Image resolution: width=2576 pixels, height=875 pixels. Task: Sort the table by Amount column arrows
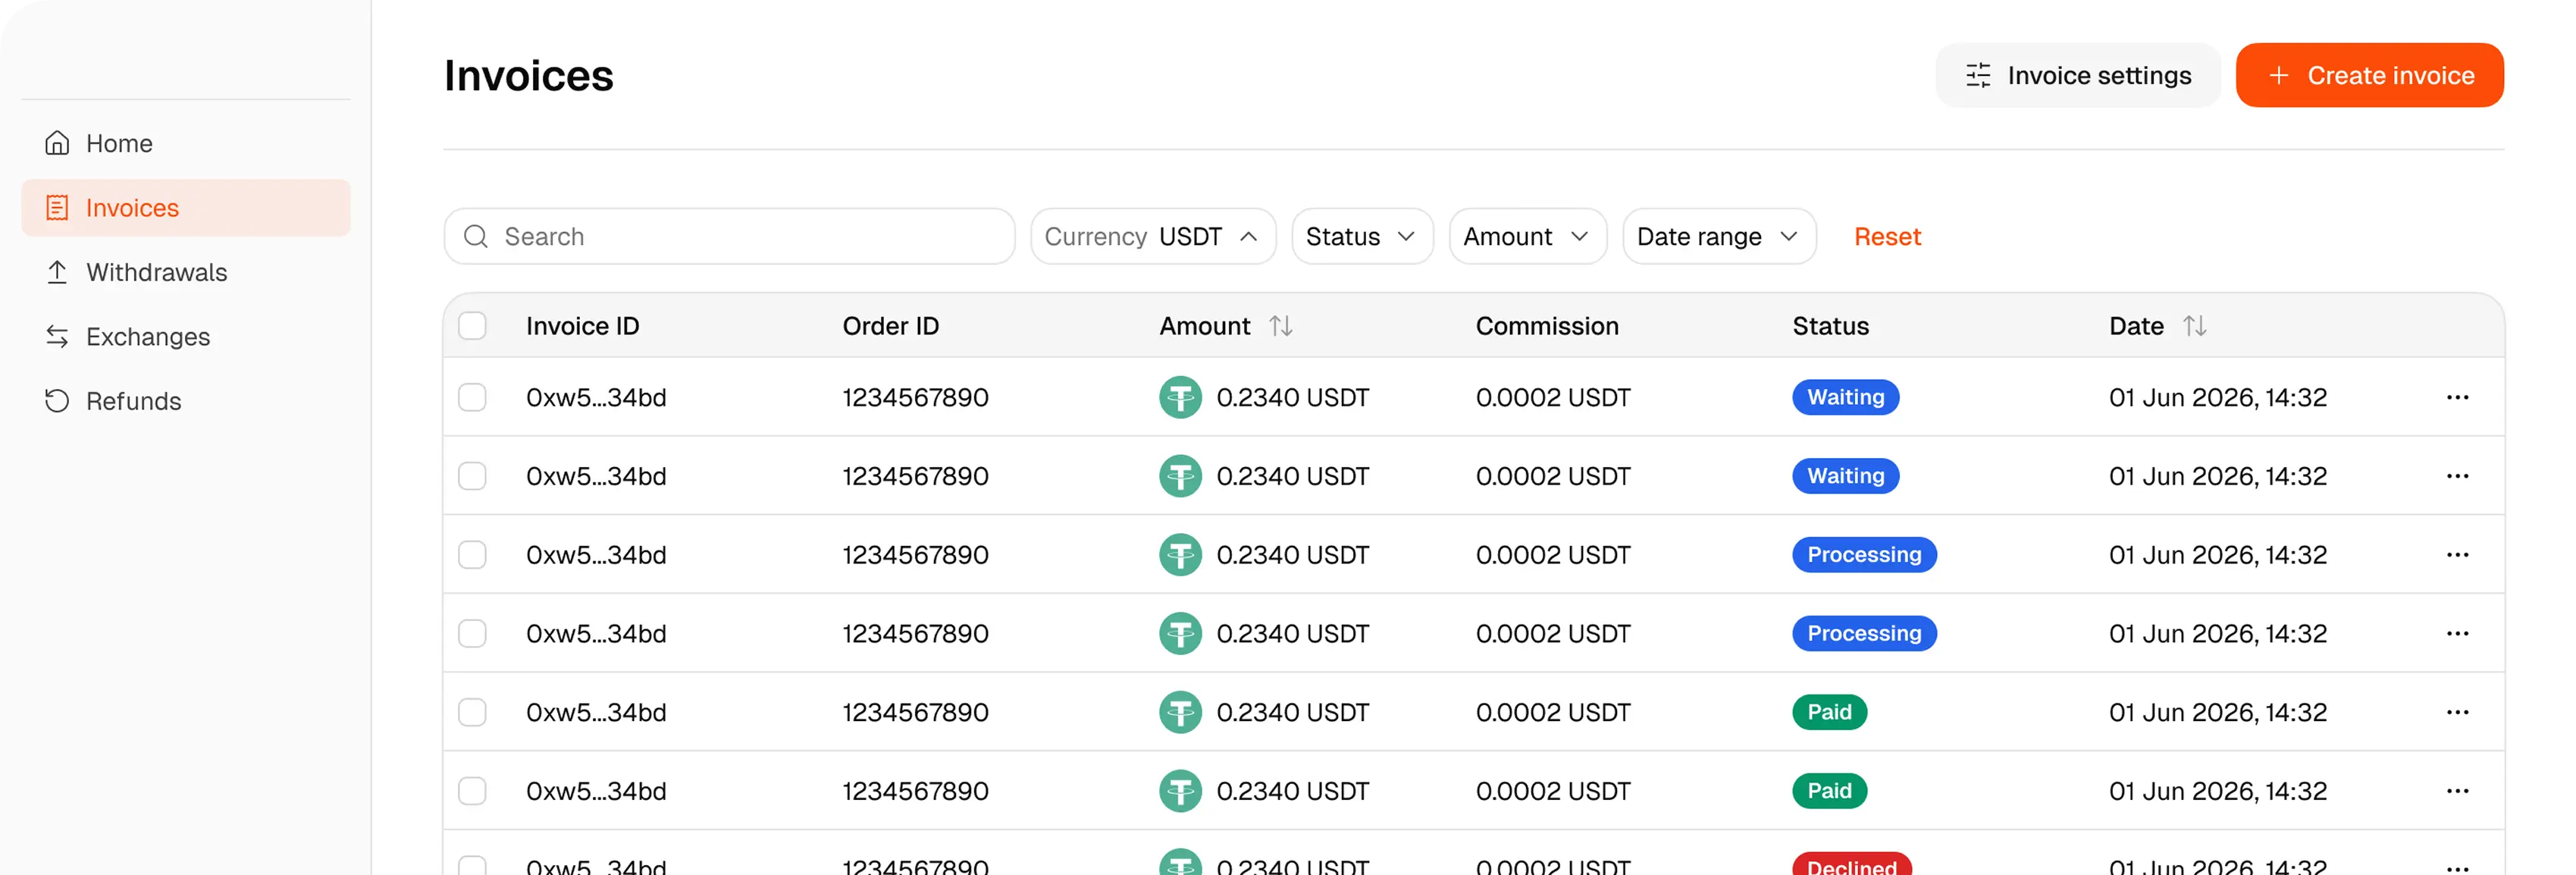(1281, 326)
